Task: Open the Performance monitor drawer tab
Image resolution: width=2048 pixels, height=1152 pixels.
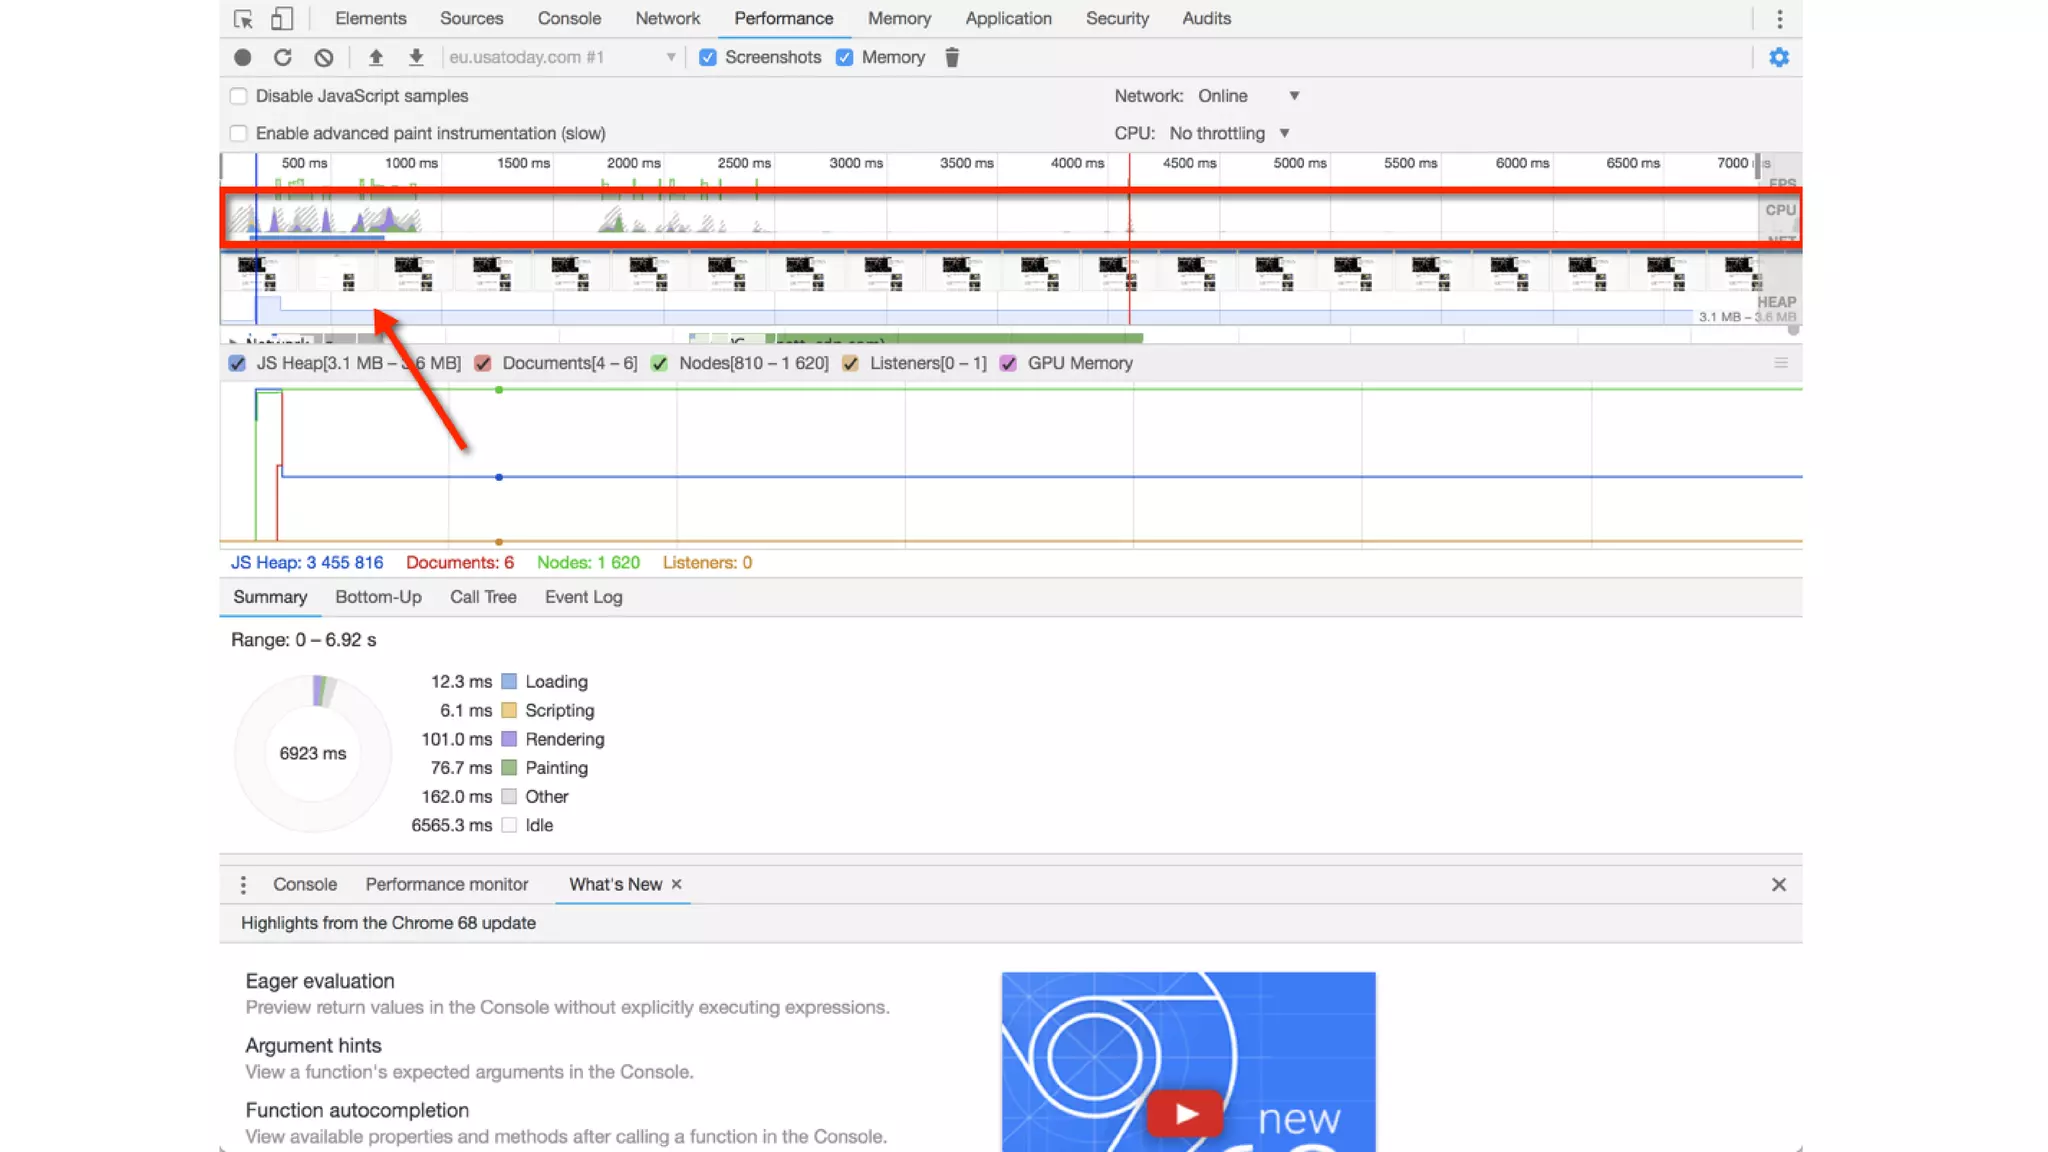Action: click(x=446, y=885)
